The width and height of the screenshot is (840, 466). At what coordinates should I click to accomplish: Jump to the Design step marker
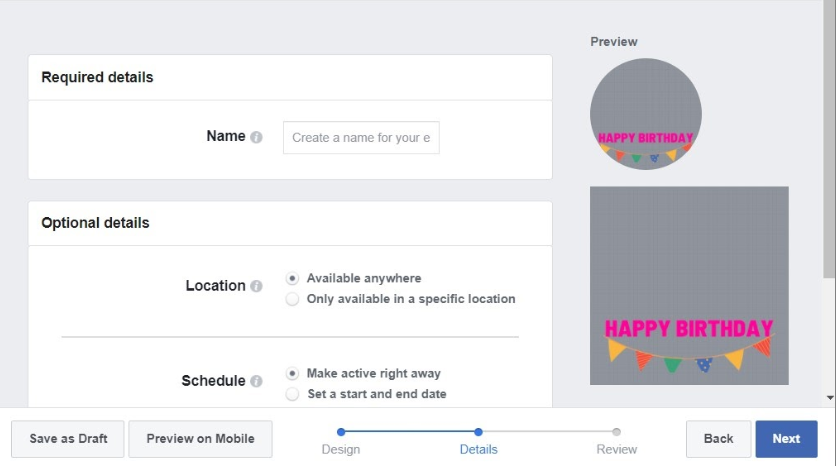[341, 432]
